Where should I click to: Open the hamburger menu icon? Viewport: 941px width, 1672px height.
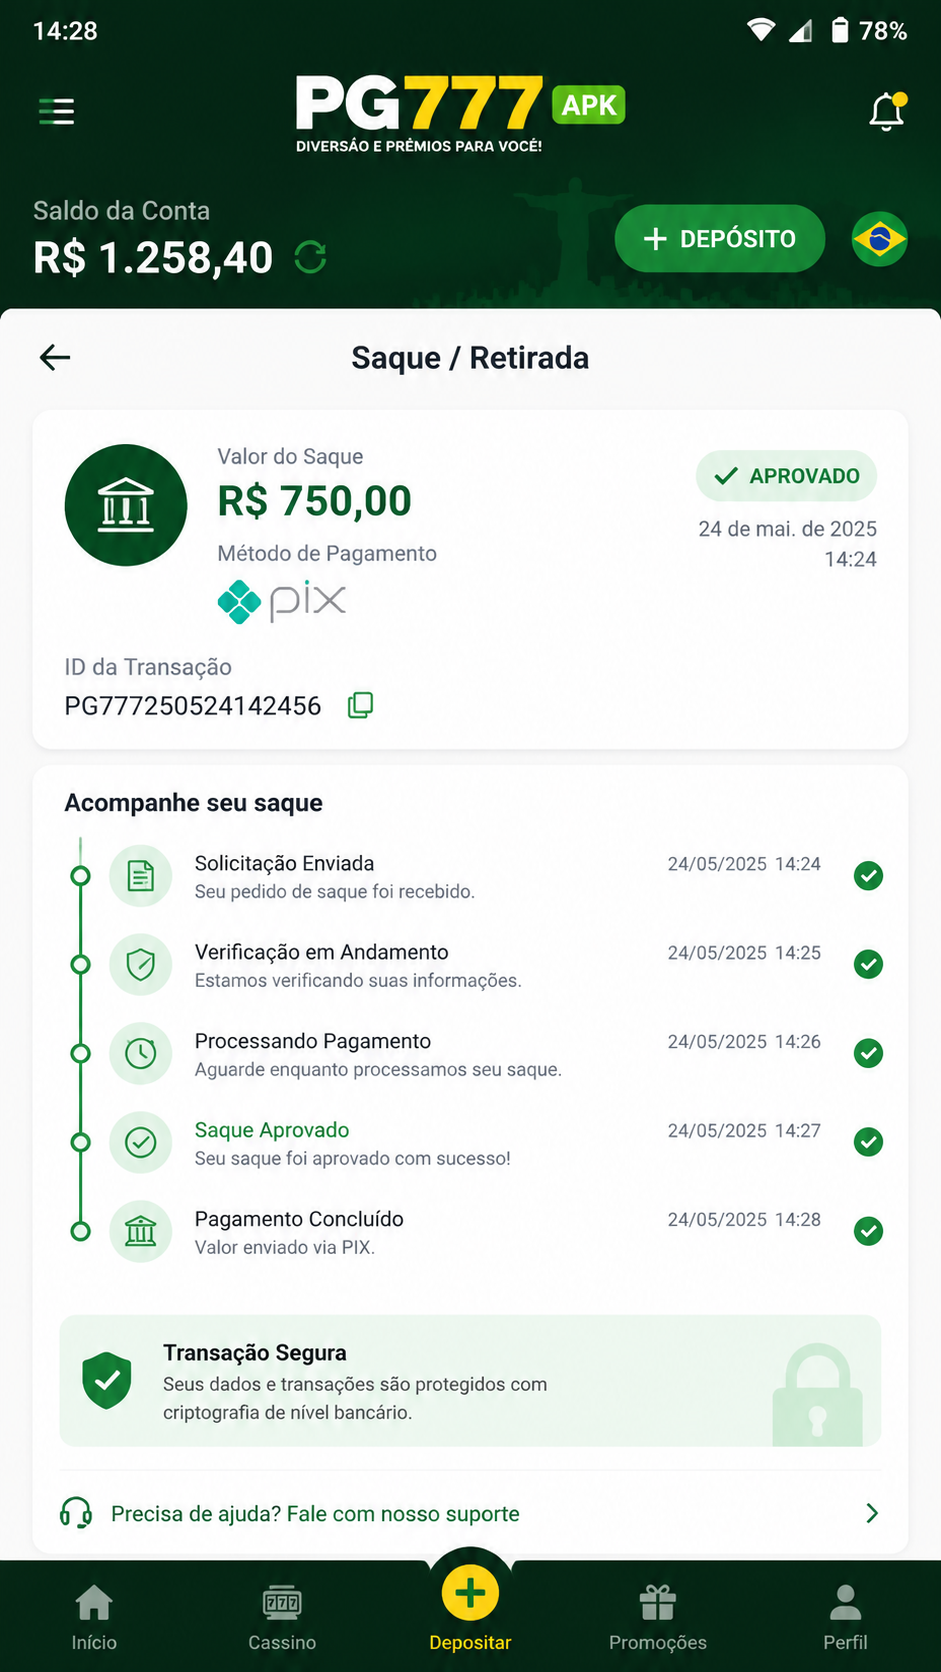point(57,111)
